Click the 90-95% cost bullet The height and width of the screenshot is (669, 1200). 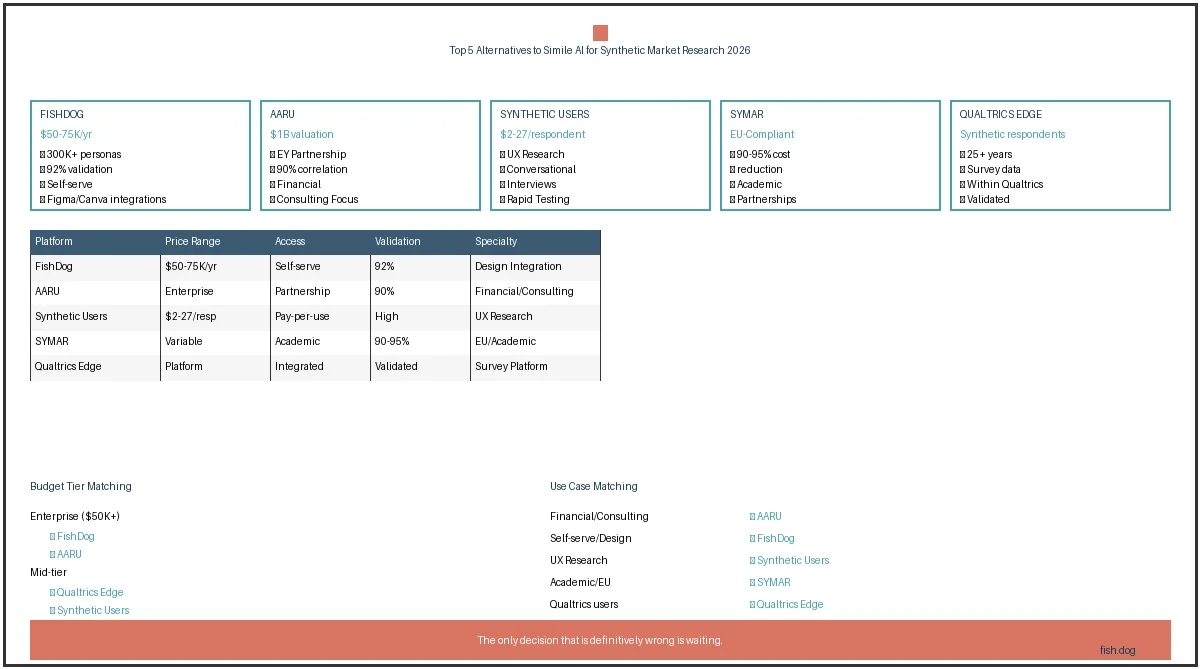pos(760,154)
